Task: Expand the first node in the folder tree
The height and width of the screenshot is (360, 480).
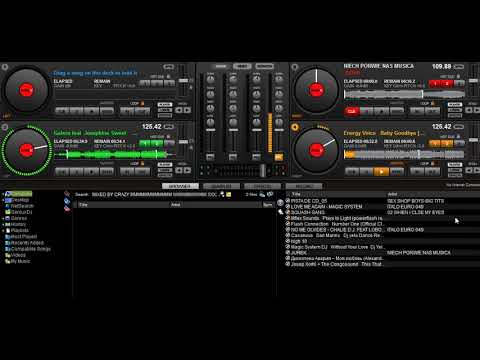Action: [3, 194]
